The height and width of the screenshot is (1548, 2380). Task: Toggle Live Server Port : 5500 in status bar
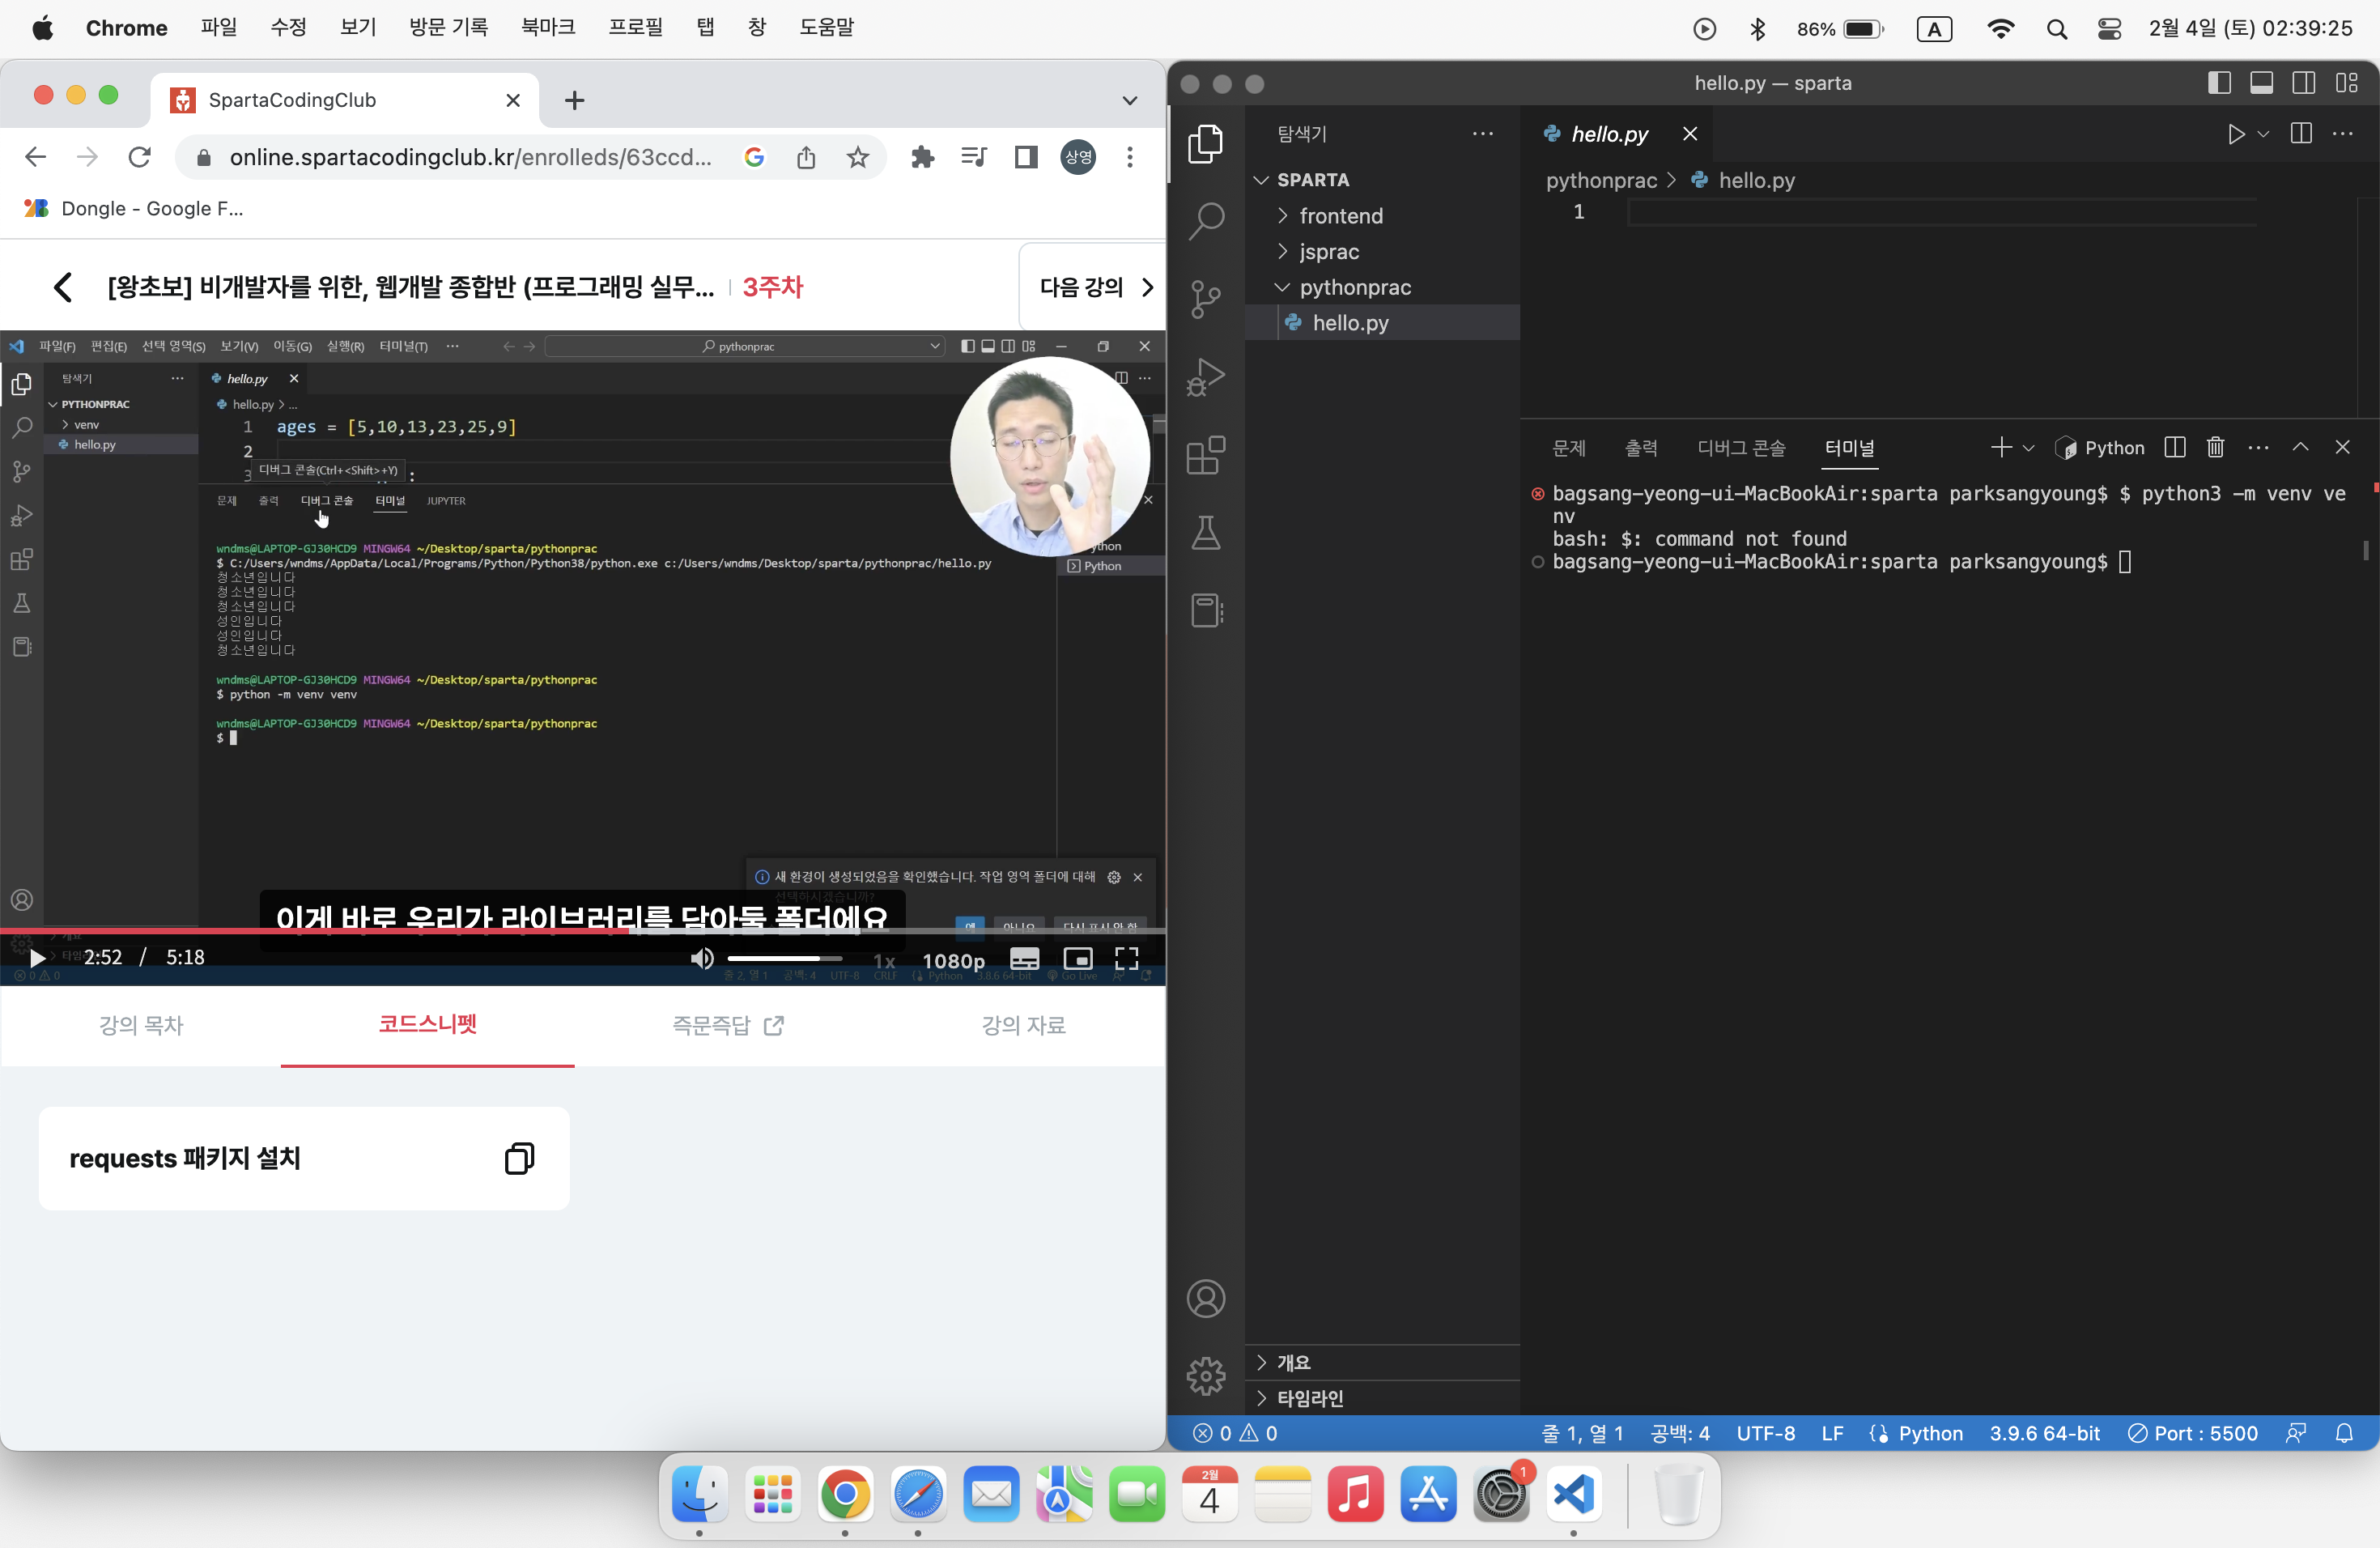point(2192,1433)
